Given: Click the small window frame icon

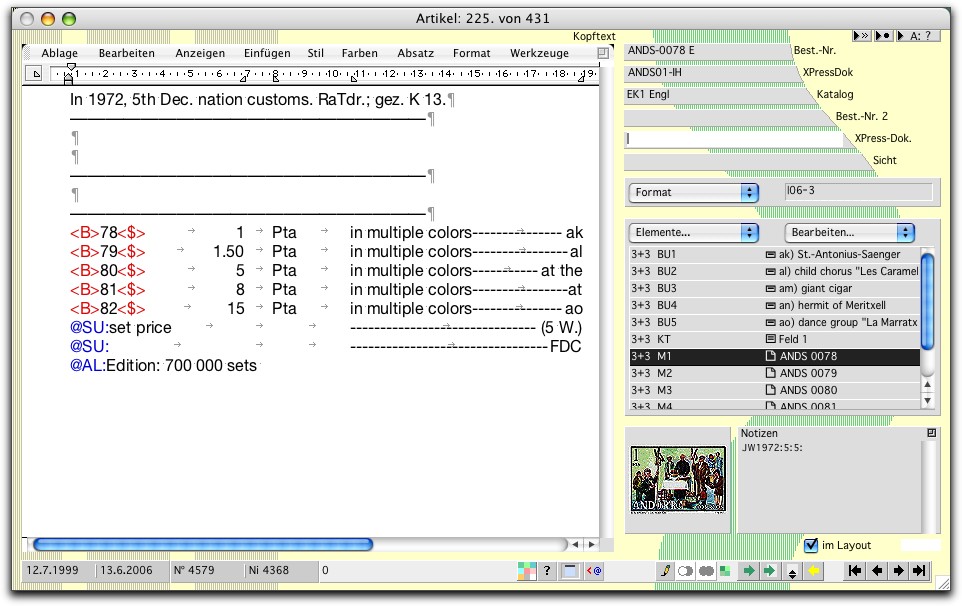Looking at the screenshot, I should tap(570, 571).
